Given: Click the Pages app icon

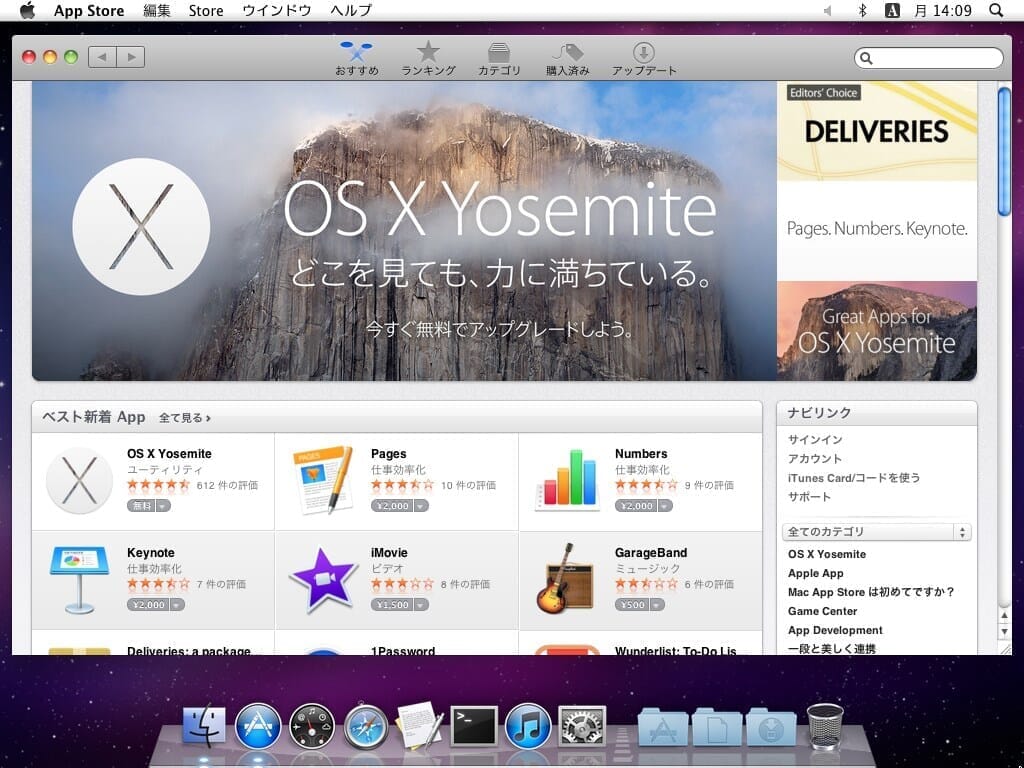Looking at the screenshot, I should point(323,480).
